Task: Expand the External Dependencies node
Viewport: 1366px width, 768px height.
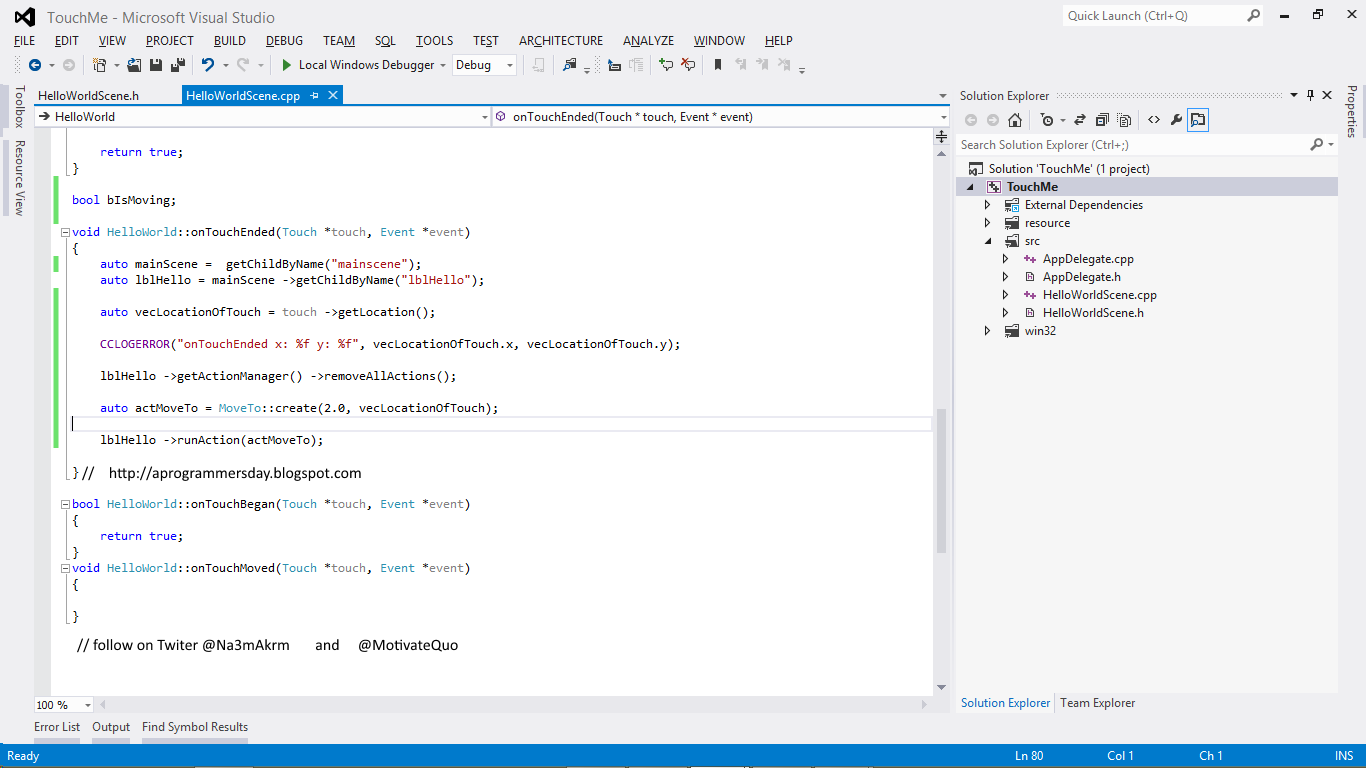Action: (988, 205)
